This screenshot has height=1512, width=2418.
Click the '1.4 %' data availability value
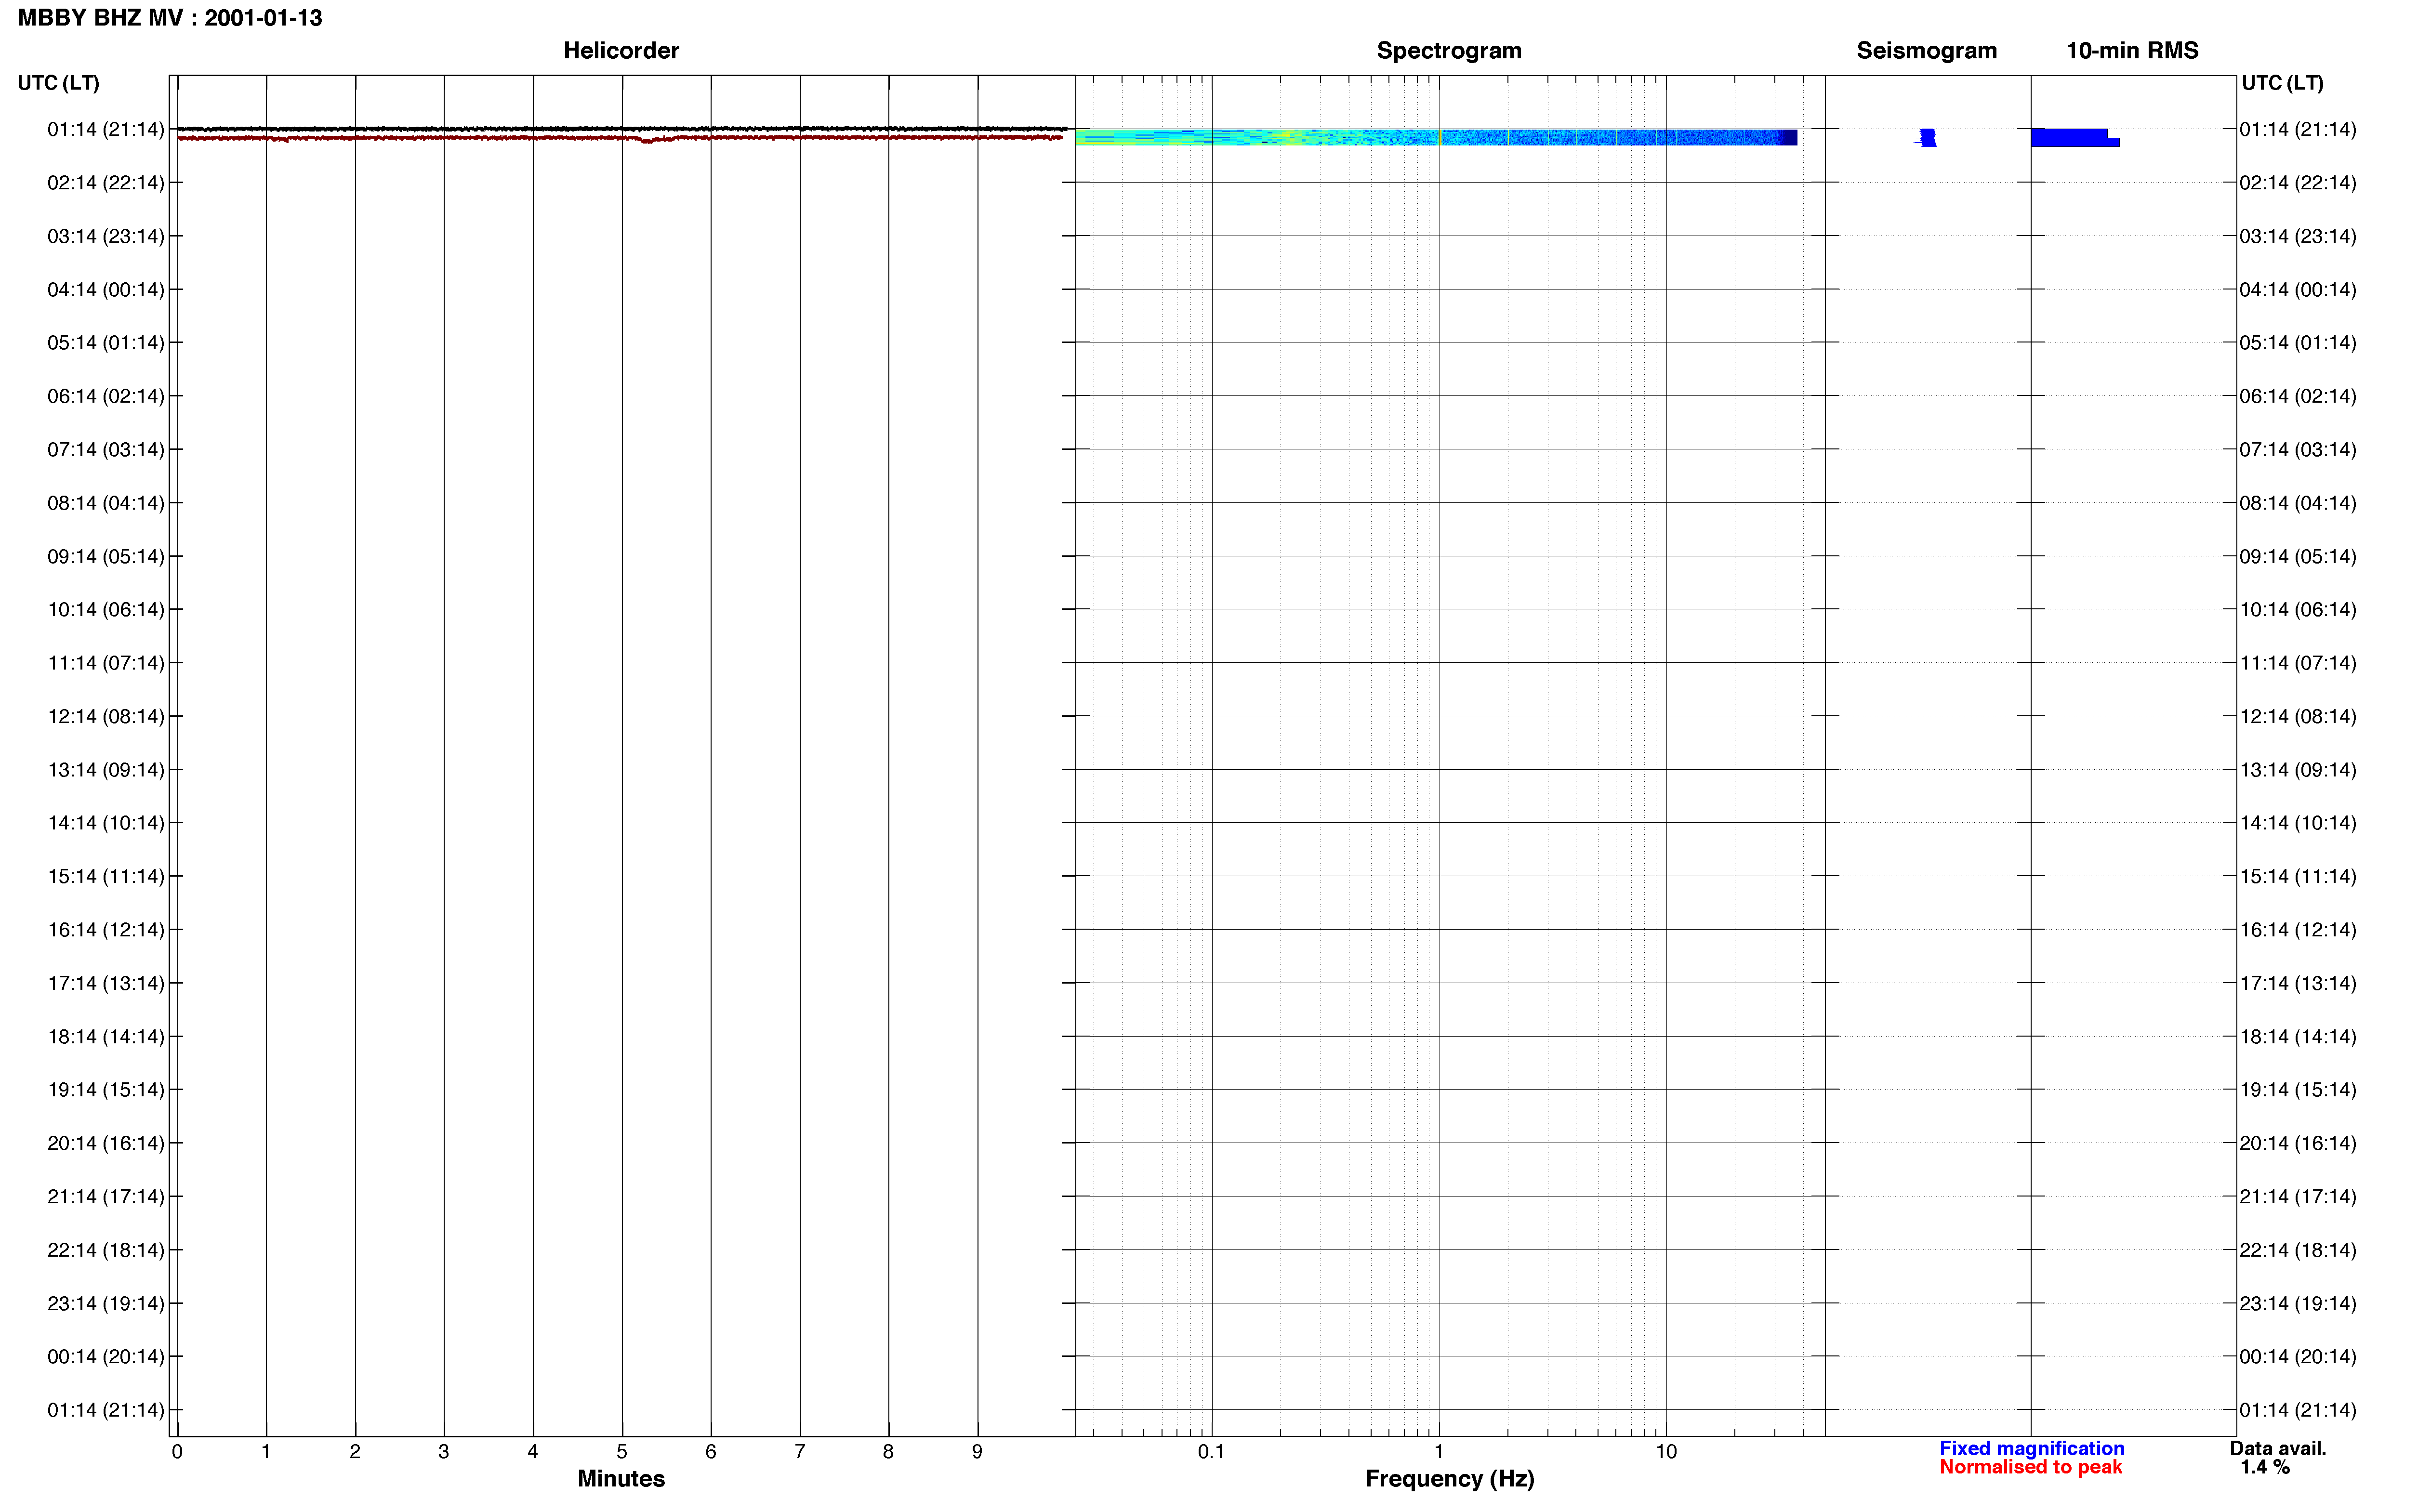(x=2265, y=1468)
